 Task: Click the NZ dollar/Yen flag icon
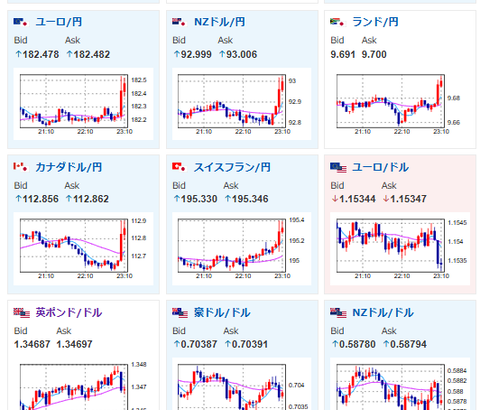point(179,22)
